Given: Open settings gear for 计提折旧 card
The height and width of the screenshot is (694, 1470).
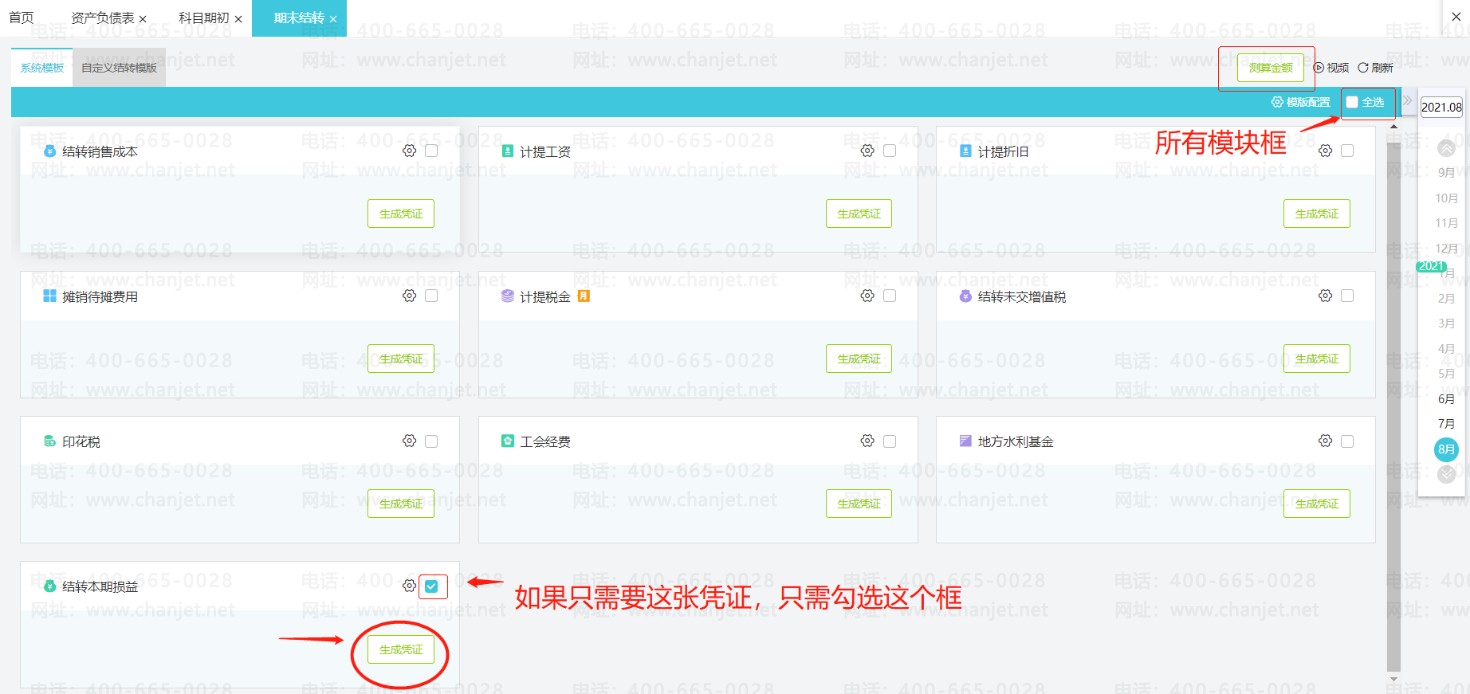Looking at the screenshot, I should [x=1325, y=151].
